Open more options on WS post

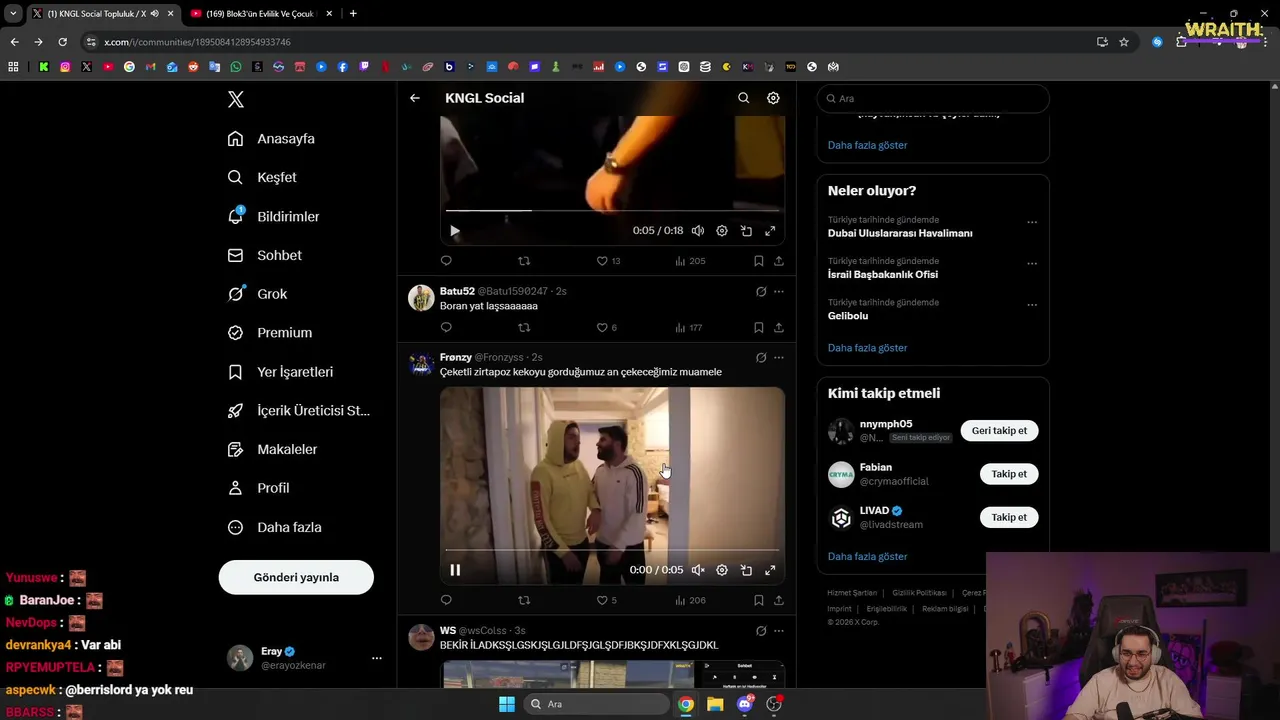[x=779, y=631]
